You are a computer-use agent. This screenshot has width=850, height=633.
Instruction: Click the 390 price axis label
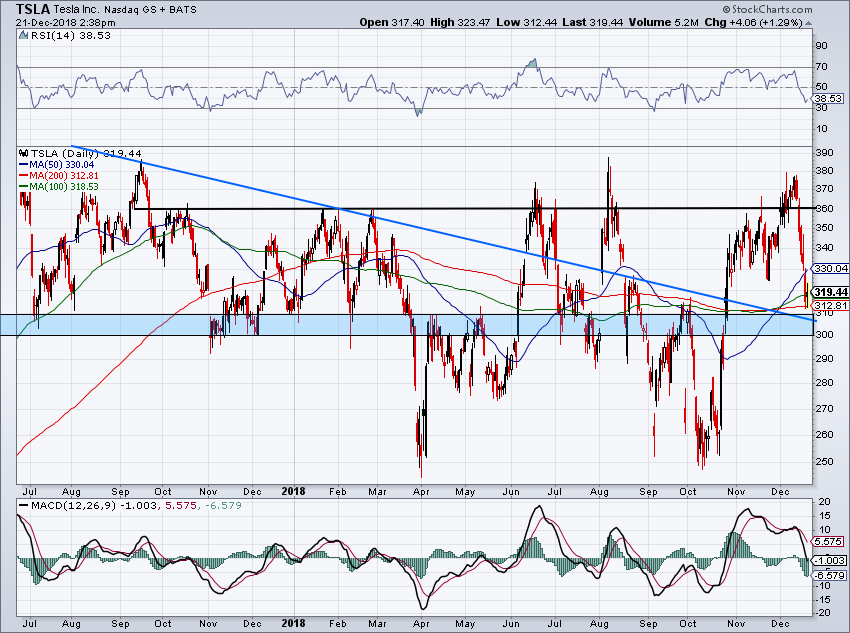[825, 153]
